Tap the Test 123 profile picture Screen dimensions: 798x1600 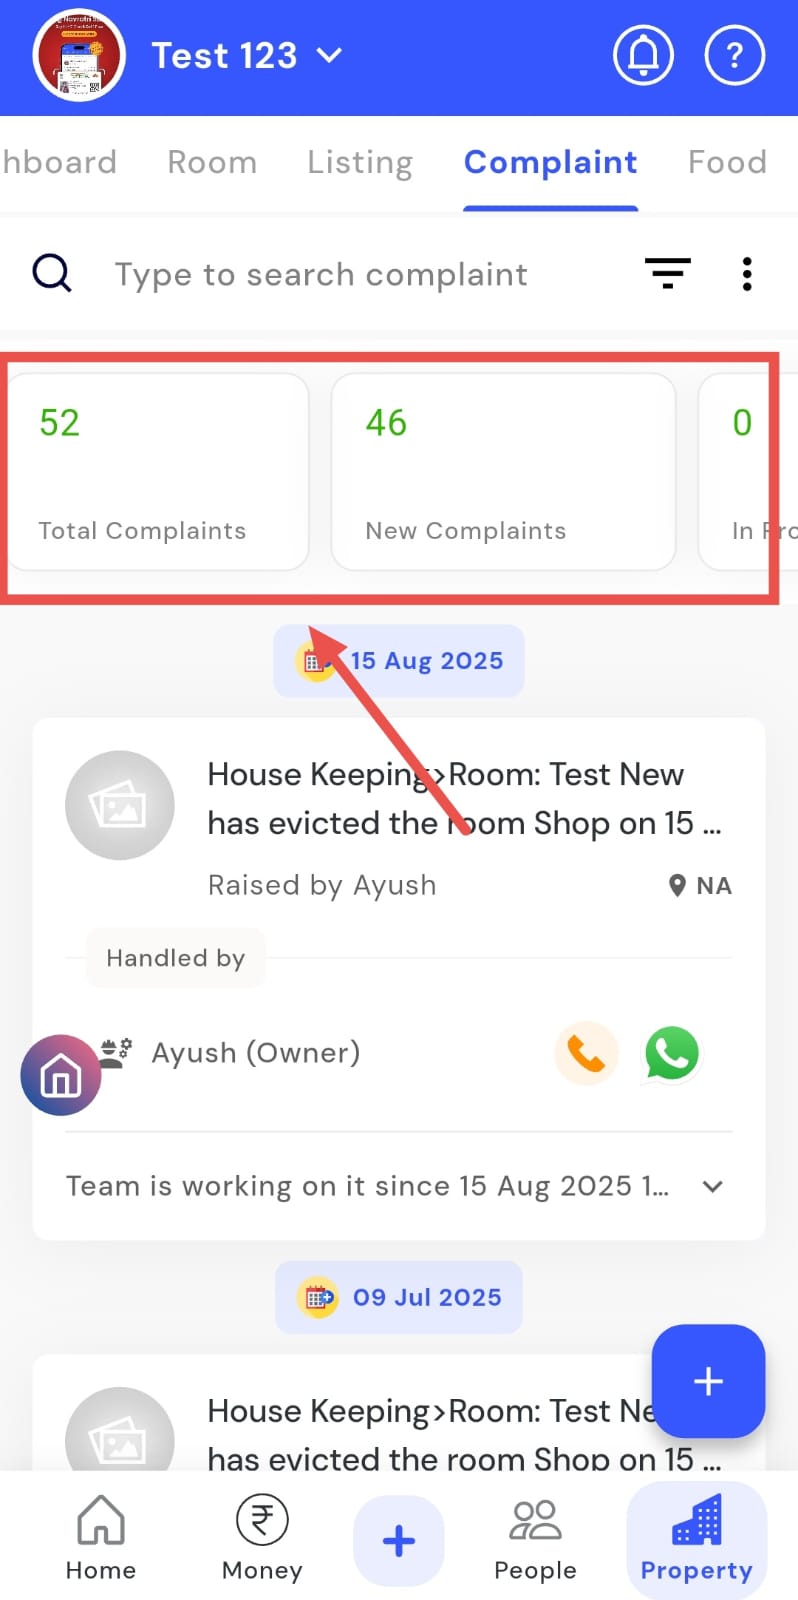[79, 56]
